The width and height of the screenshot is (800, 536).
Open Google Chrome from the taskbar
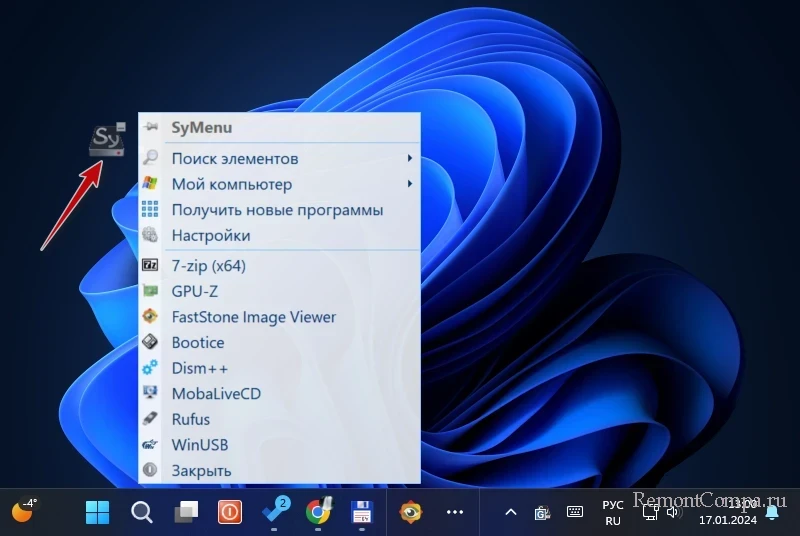click(x=318, y=512)
